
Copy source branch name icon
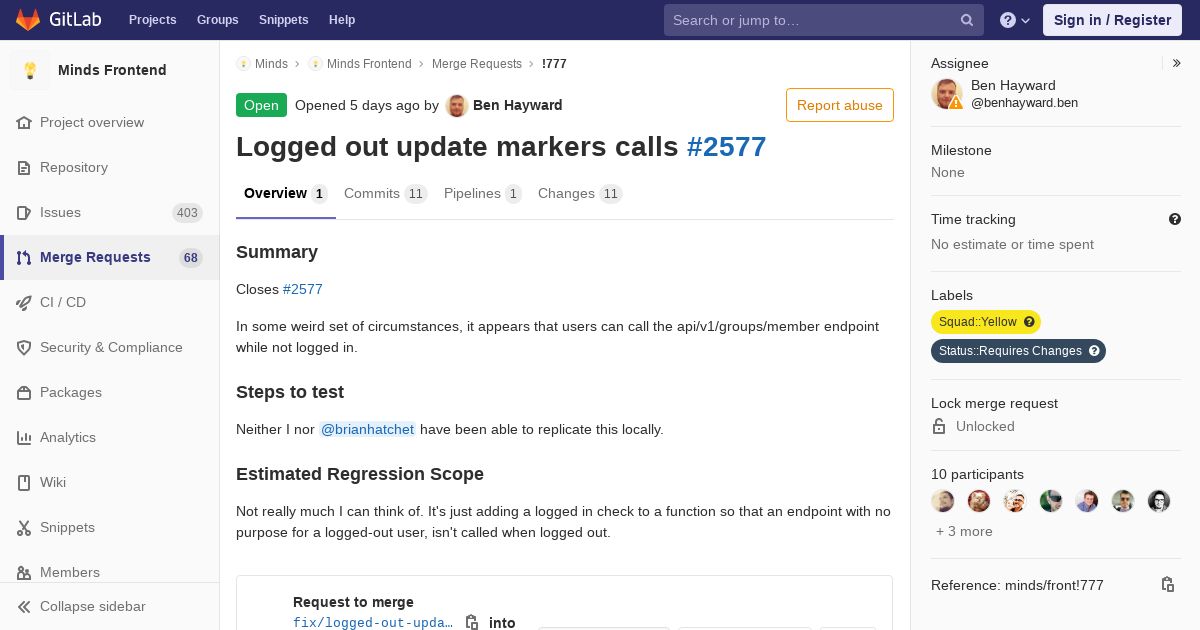(x=472, y=623)
